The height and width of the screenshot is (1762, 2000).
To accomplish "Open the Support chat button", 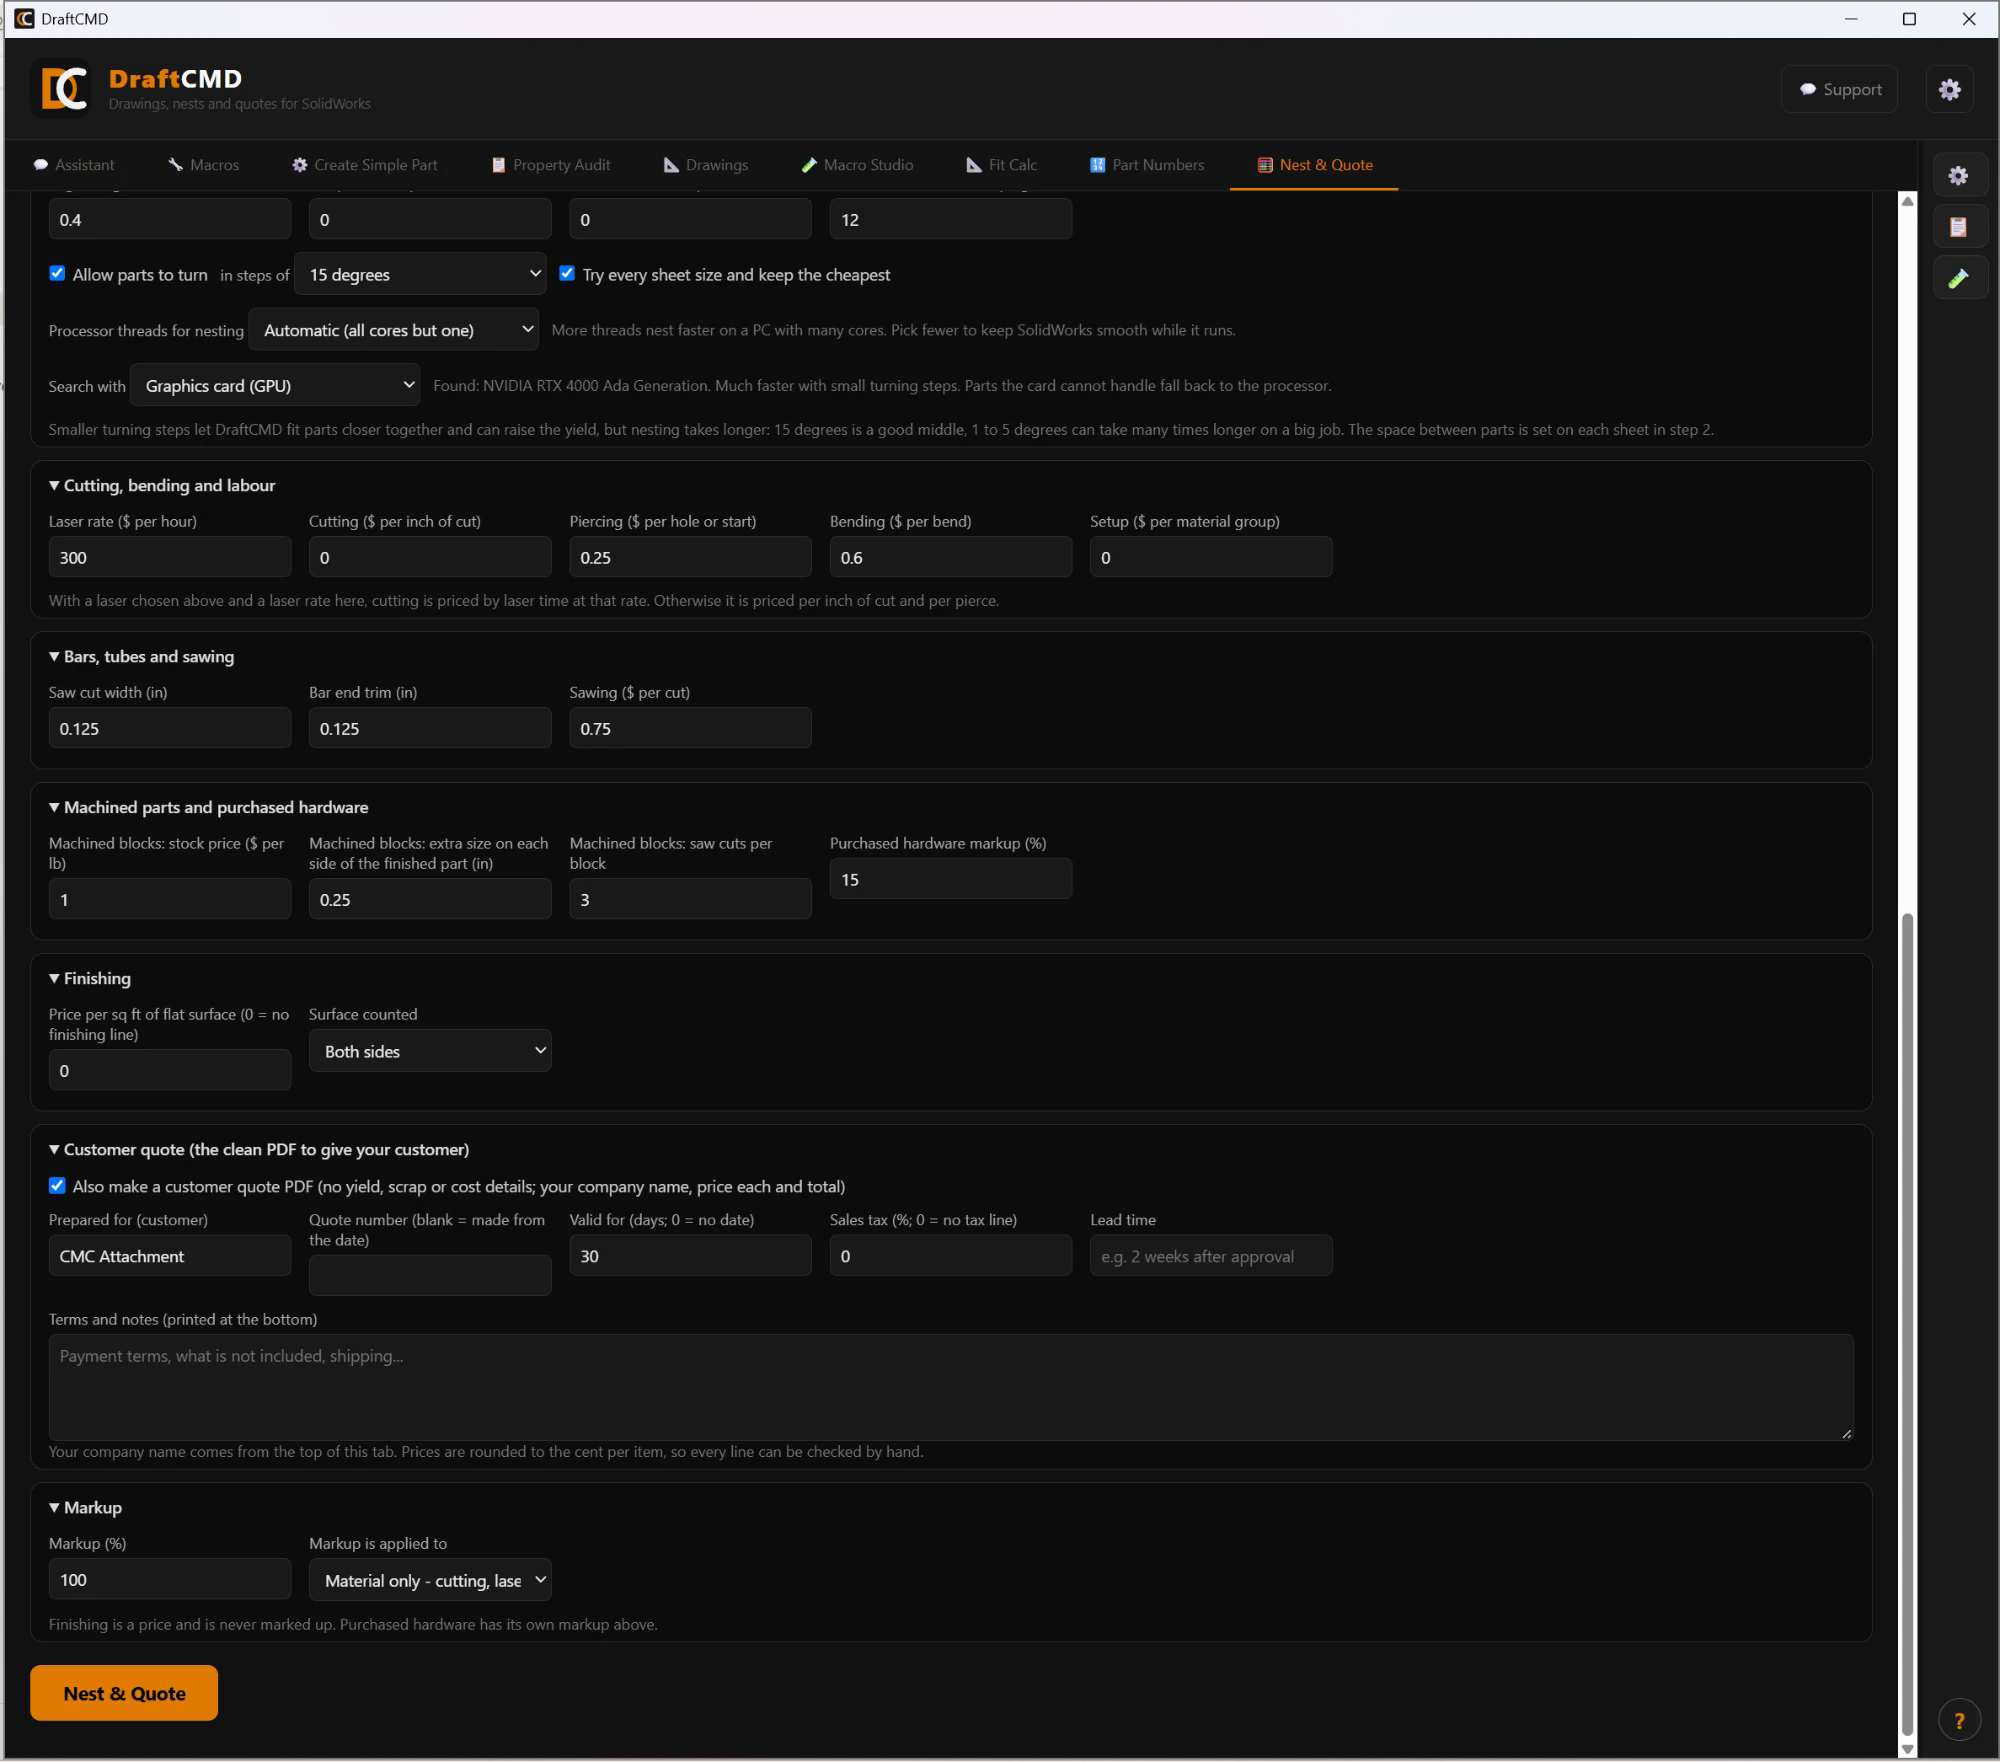I will coord(1839,90).
